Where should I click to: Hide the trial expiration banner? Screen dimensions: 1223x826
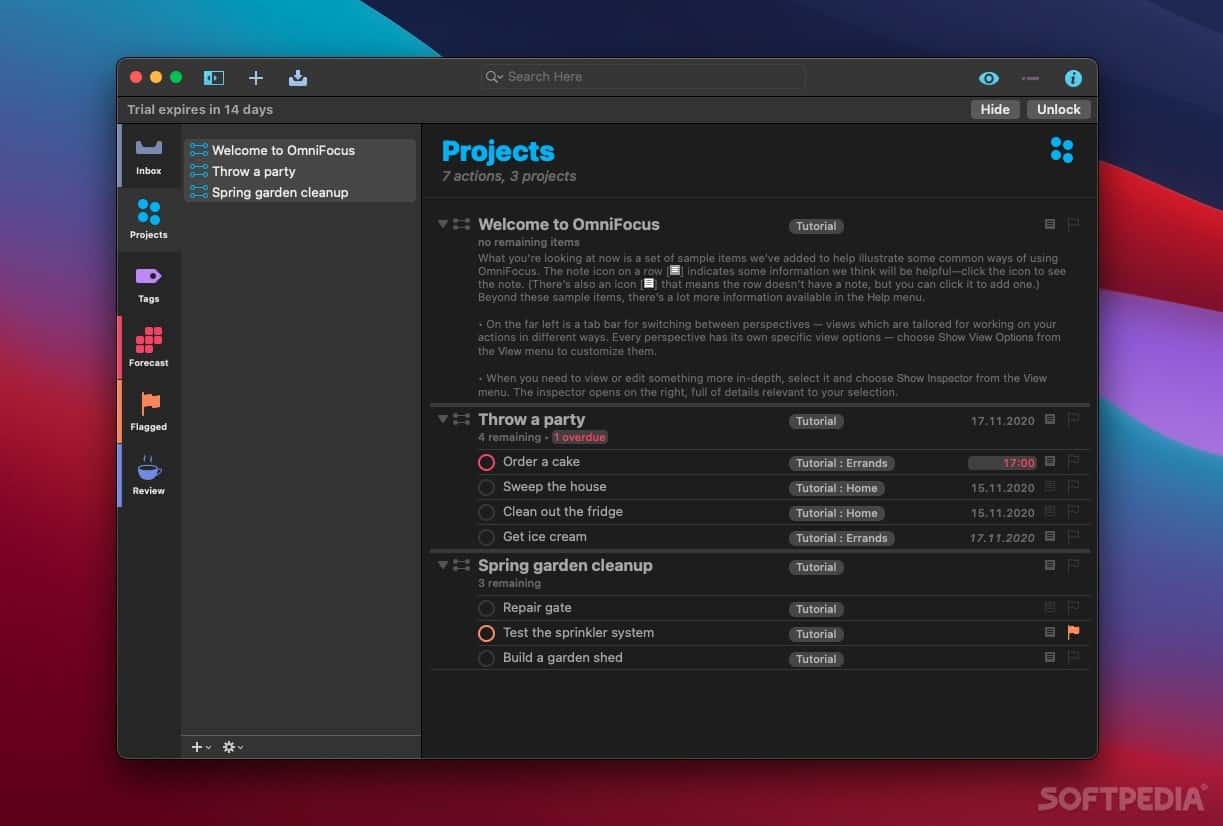pos(995,110)
